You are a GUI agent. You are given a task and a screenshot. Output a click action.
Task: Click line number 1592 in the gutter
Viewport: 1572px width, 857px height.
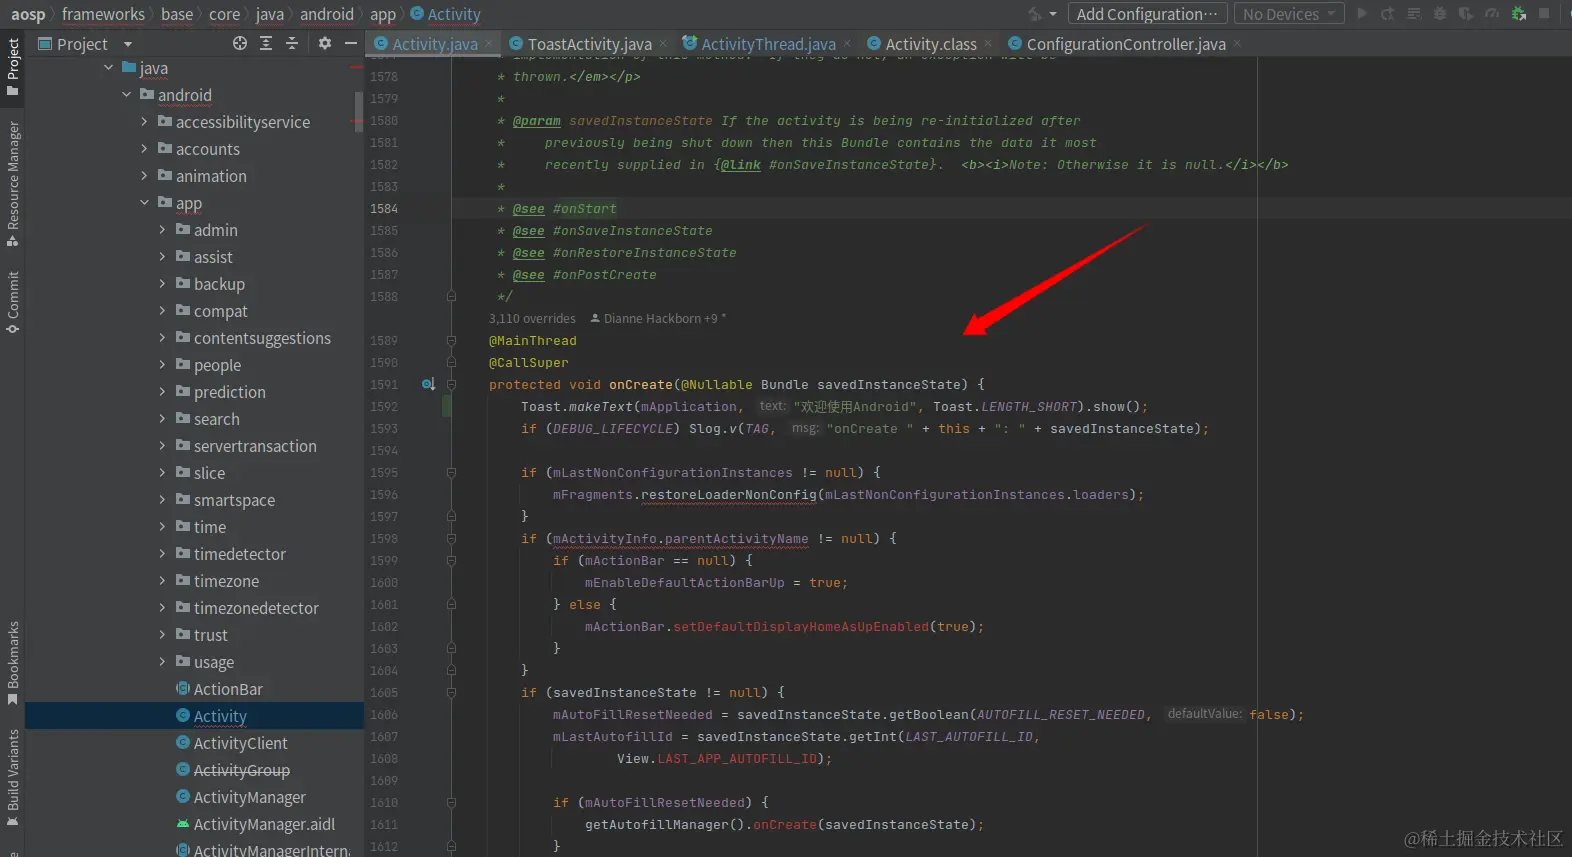pos(384,406)
